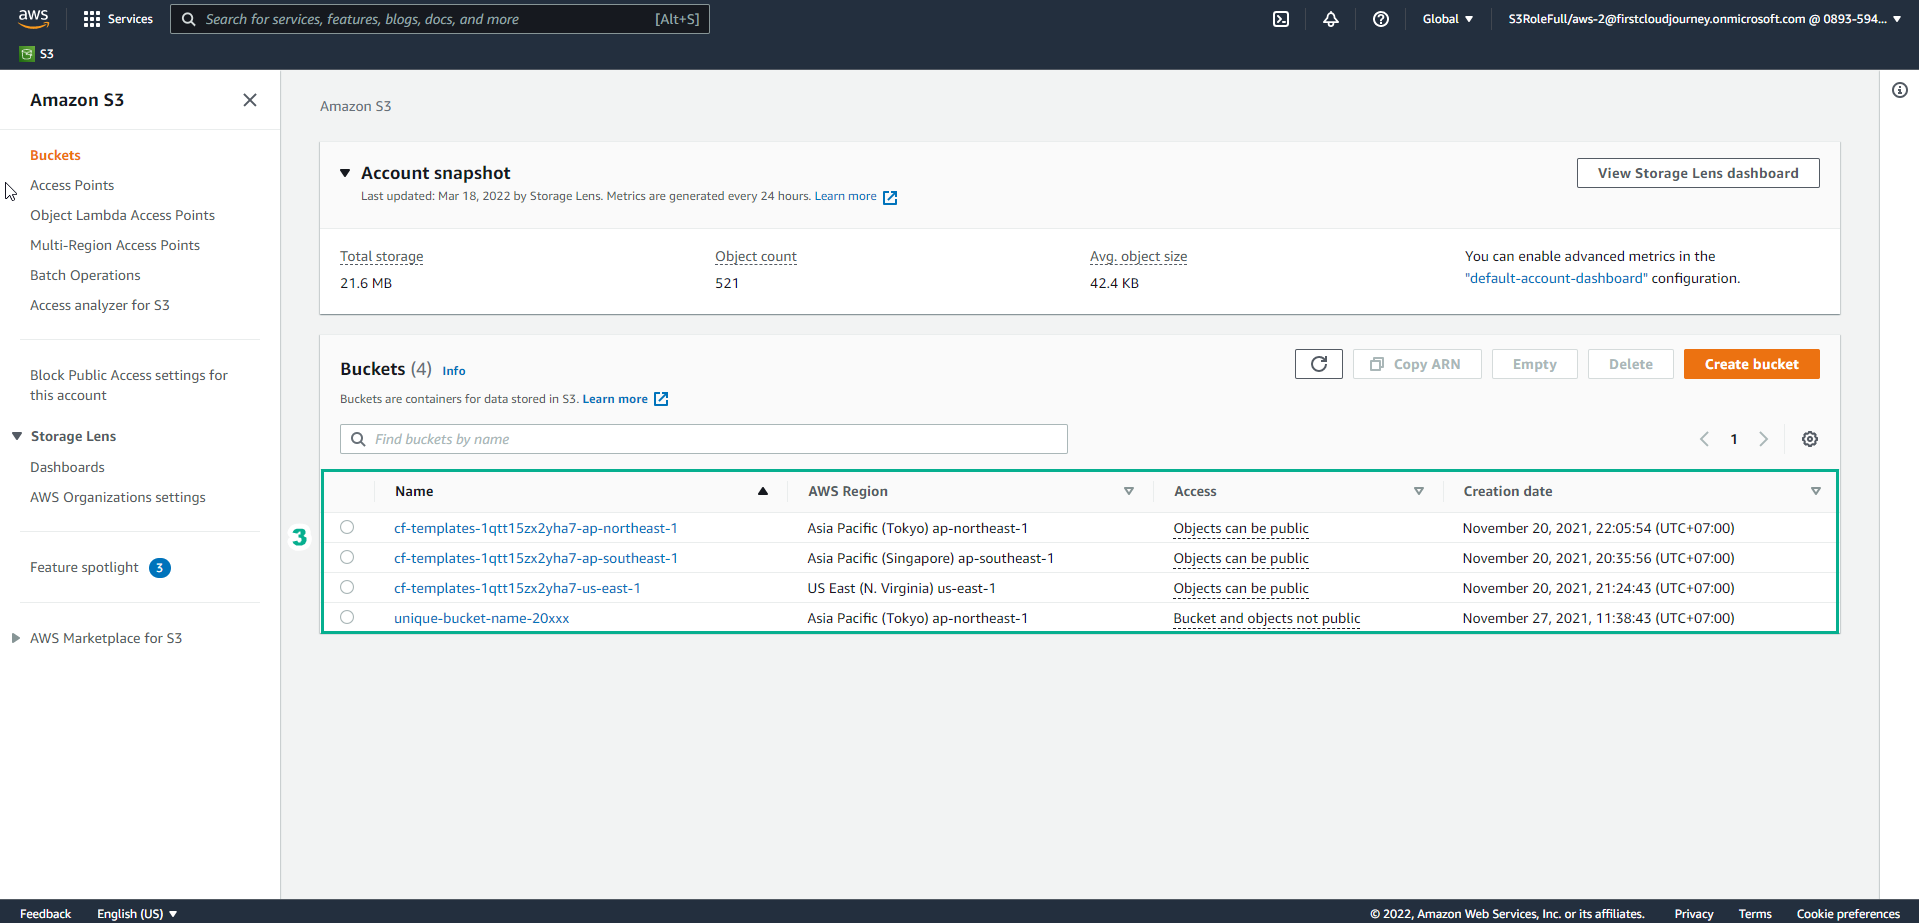1919x923 pixels.
Task: Open Cookie preferences in footer
Action: click(1848, 914)
